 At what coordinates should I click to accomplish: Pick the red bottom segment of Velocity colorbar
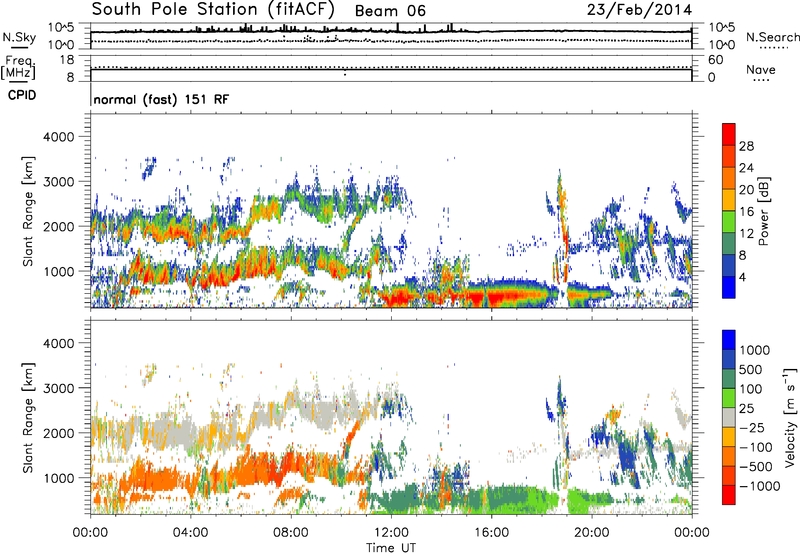pyautogui.click(x=729, y=495)
